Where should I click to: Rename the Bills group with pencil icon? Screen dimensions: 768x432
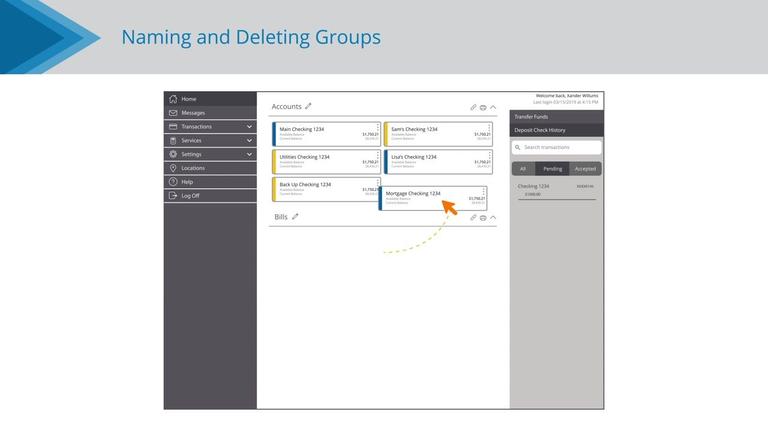pyautogui.click(x=295, y=216)
